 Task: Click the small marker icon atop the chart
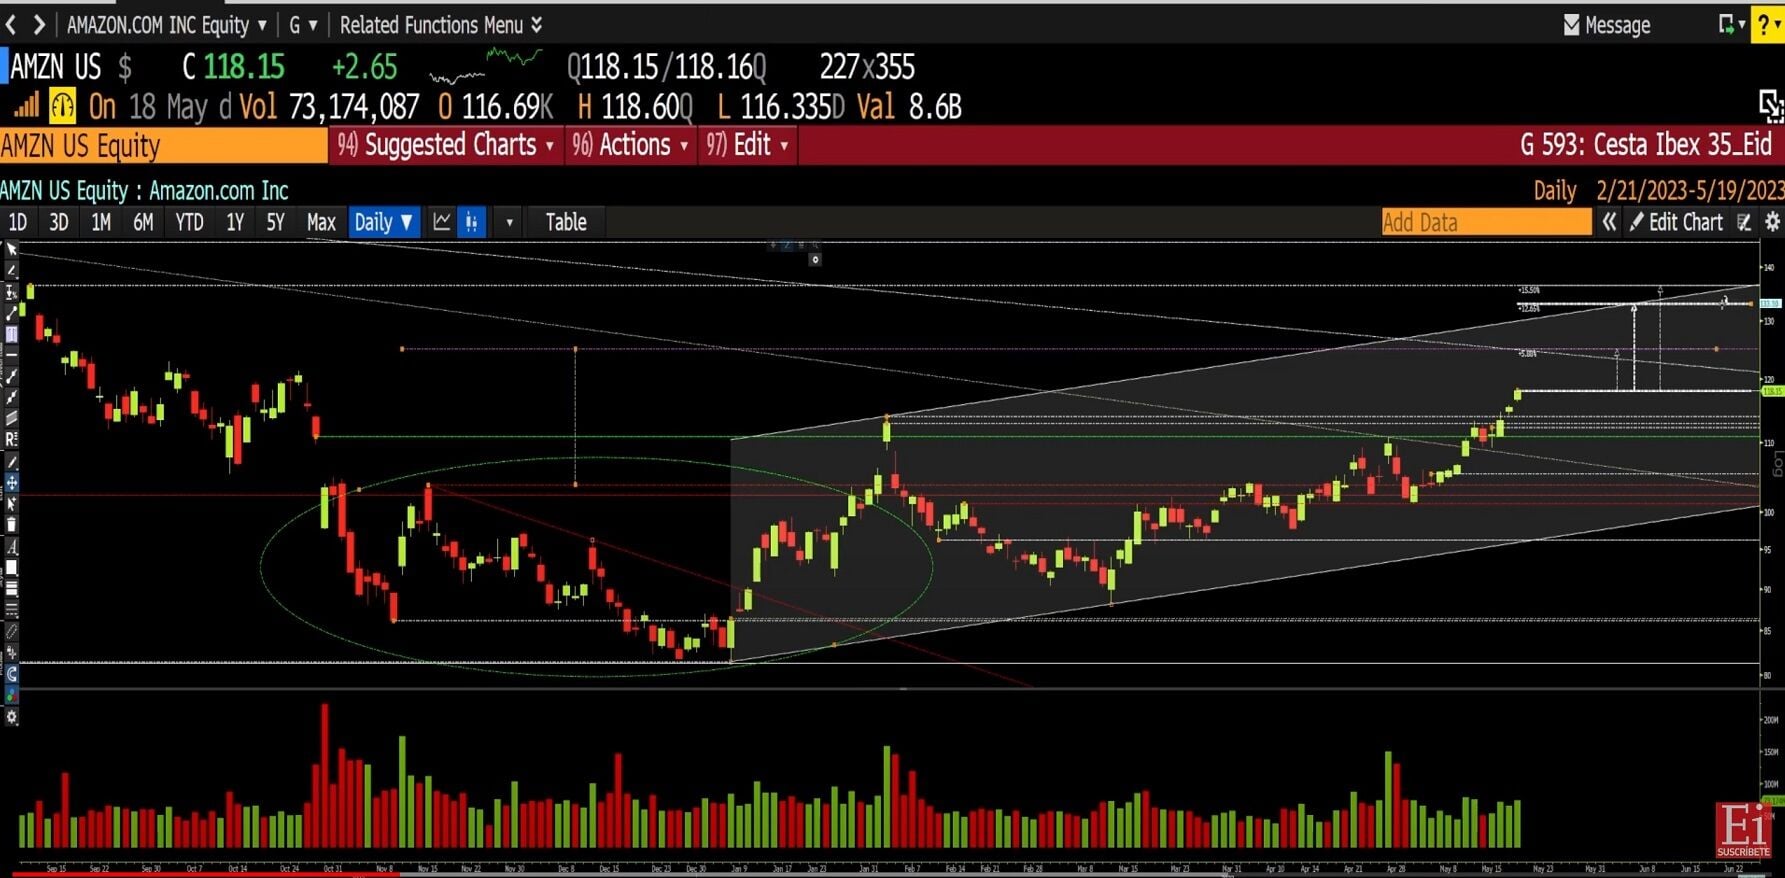[x=815, y=260]
